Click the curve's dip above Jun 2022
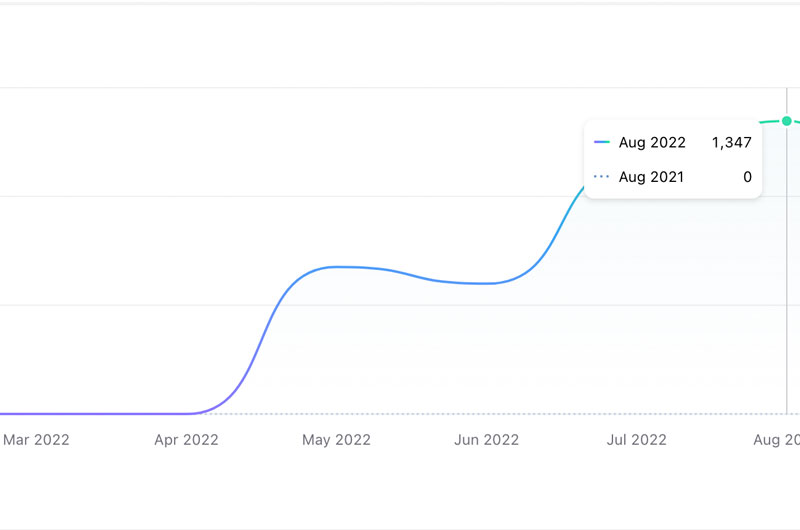 point(486,284)
